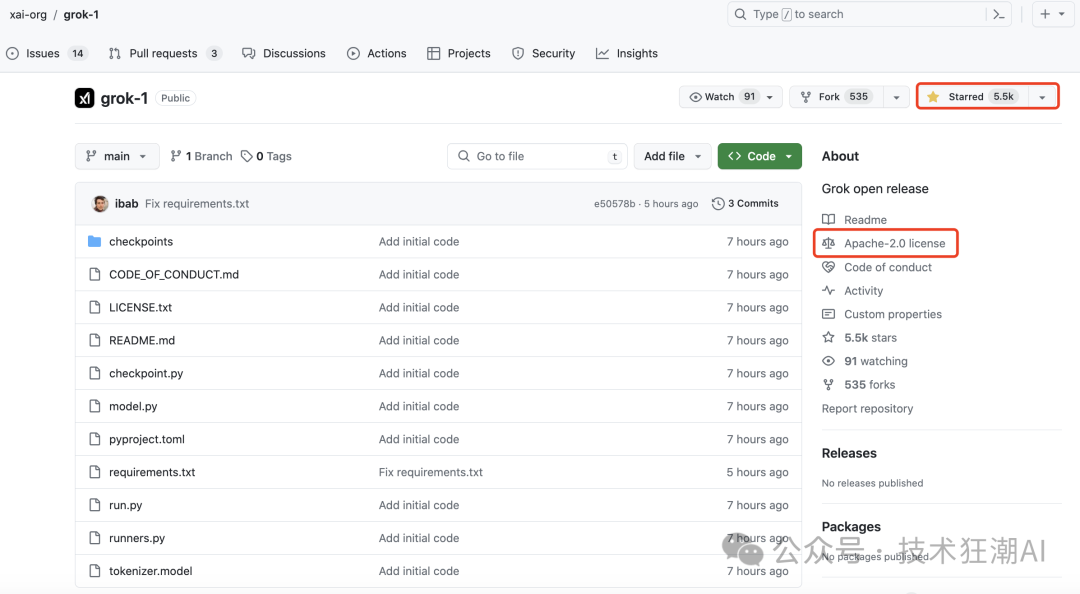Viewport: 1080px width, 594px height.
Task: Open the ibab author link
Action: [126, 203]
